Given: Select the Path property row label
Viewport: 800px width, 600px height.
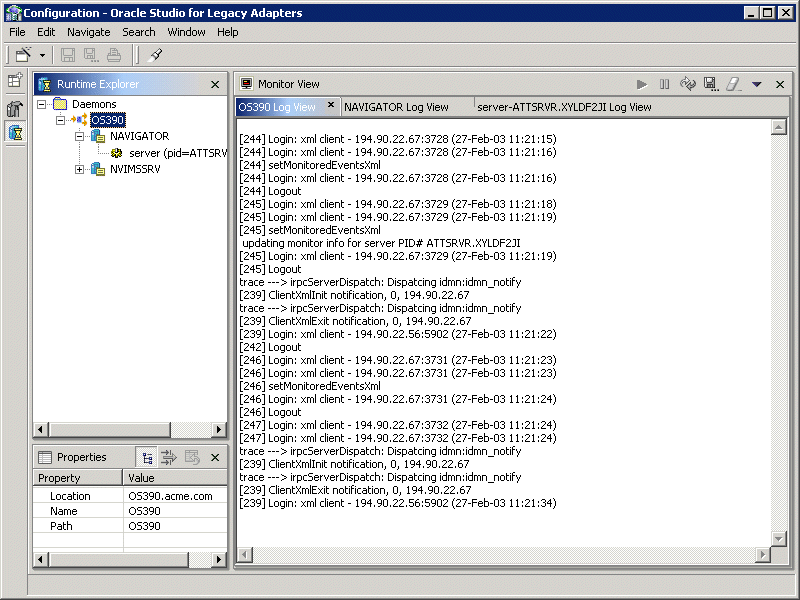Looking at the screenshot, I should tap(61, 526).
